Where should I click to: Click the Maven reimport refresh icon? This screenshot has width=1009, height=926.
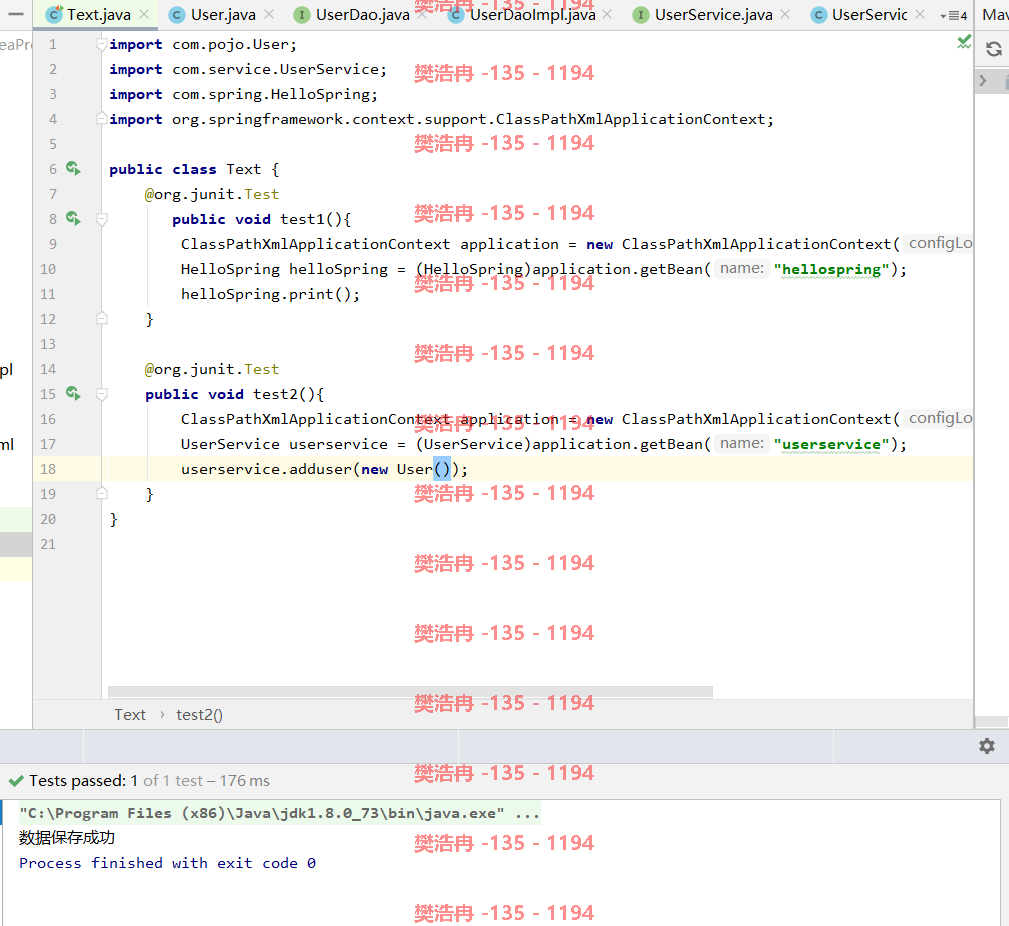click(x=994, y=49)
